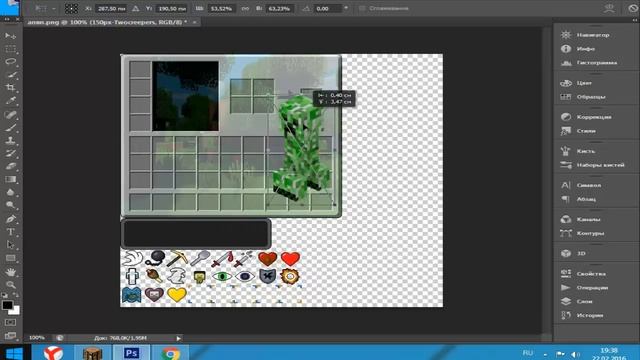Cancel the transform in options bar
This screenshot has width=640, height=360.
coord(633,8)
